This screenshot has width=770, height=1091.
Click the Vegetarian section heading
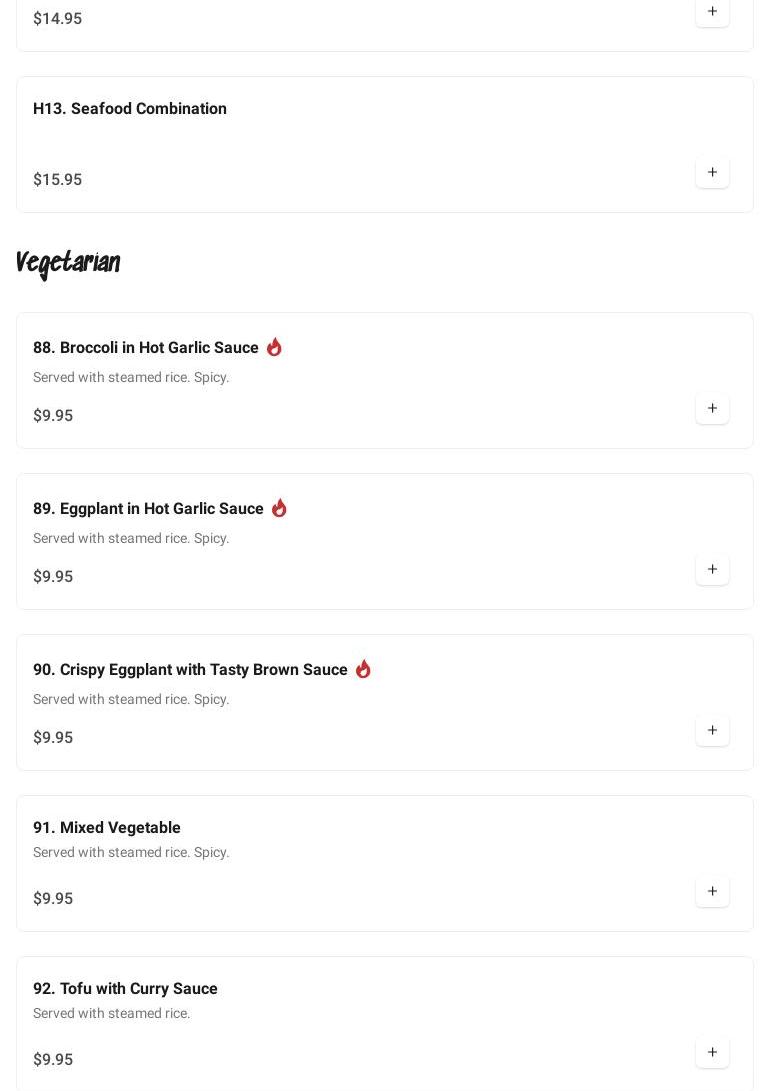point(68,264)
